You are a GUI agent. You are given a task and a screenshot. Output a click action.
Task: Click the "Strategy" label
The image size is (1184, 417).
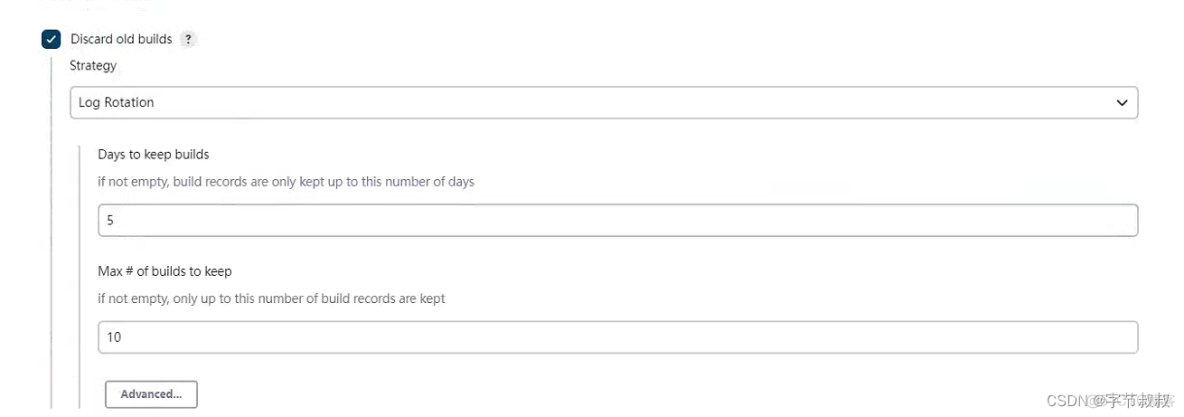[93, 66]
